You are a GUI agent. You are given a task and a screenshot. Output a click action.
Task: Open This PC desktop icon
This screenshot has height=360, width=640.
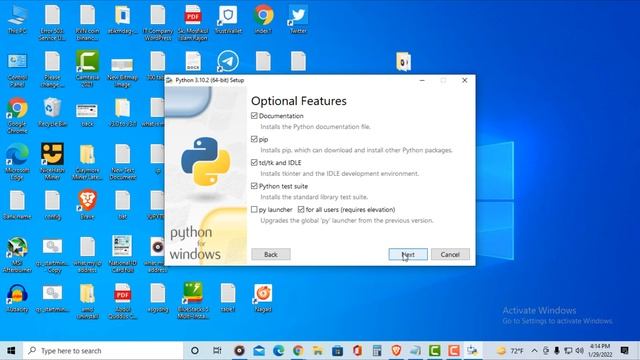point(17,20)
